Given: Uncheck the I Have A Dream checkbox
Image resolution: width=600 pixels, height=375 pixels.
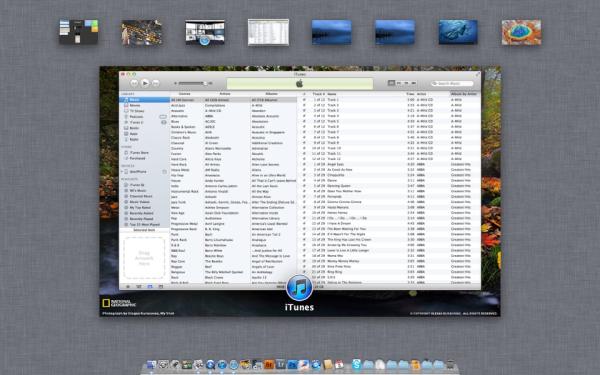Looking at the screenshot, I should tap(304, 223).
